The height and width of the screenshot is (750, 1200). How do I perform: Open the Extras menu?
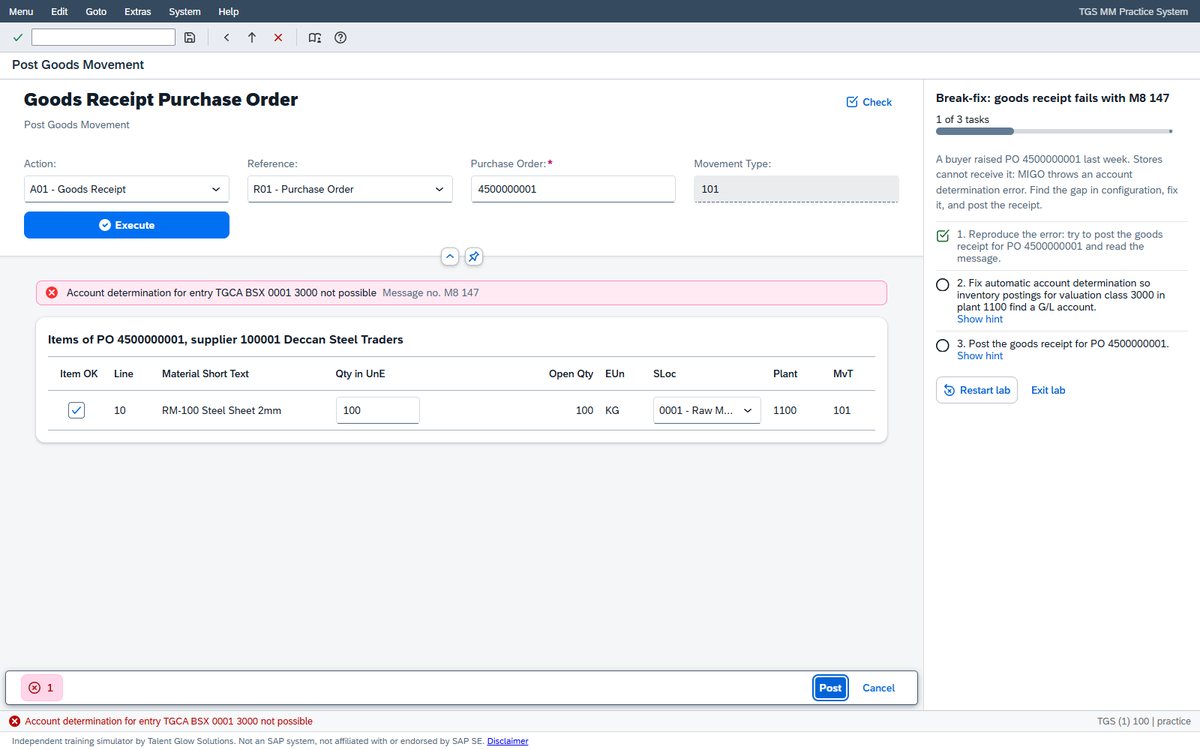coord(139,11)
